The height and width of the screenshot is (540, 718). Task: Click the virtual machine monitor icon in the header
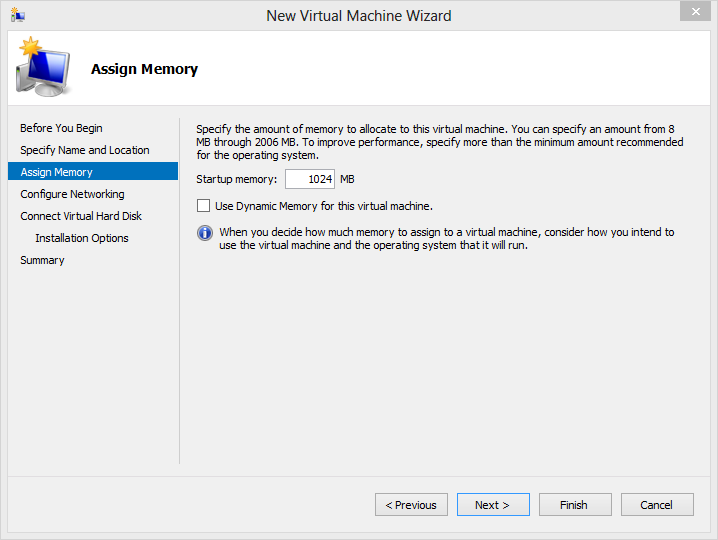(42, 69)
